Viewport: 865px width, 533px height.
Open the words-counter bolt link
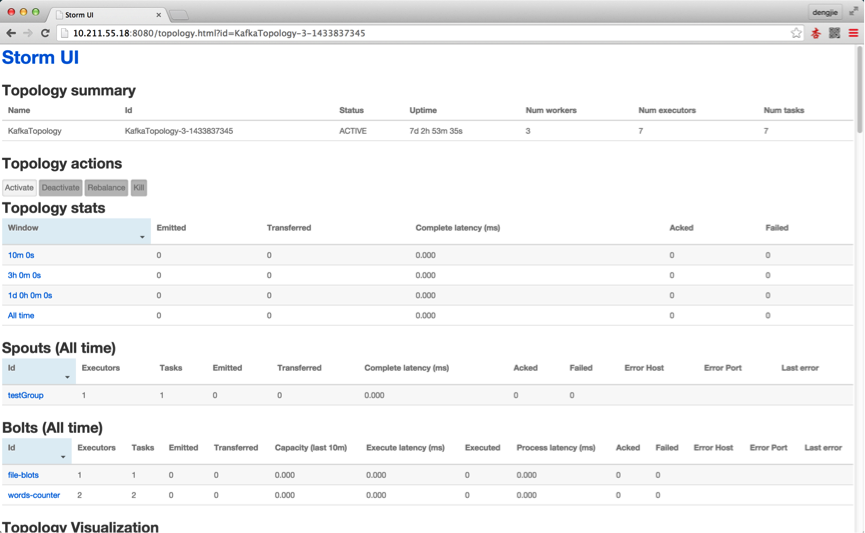34,495
